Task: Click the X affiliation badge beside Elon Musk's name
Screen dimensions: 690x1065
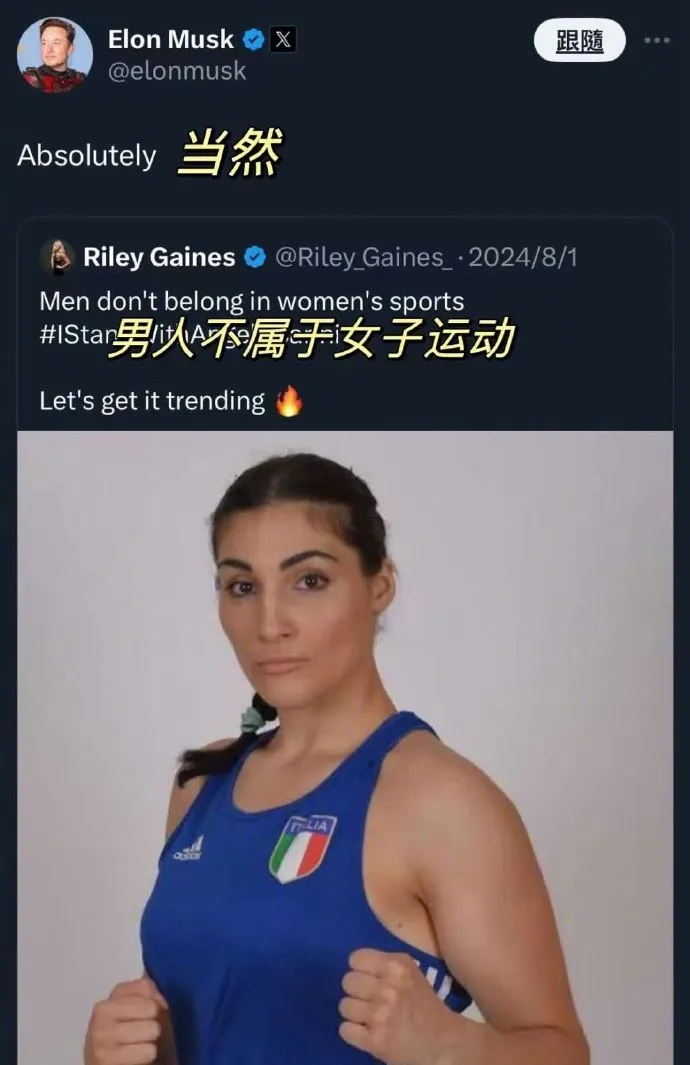Action: (x=283, y=40)
